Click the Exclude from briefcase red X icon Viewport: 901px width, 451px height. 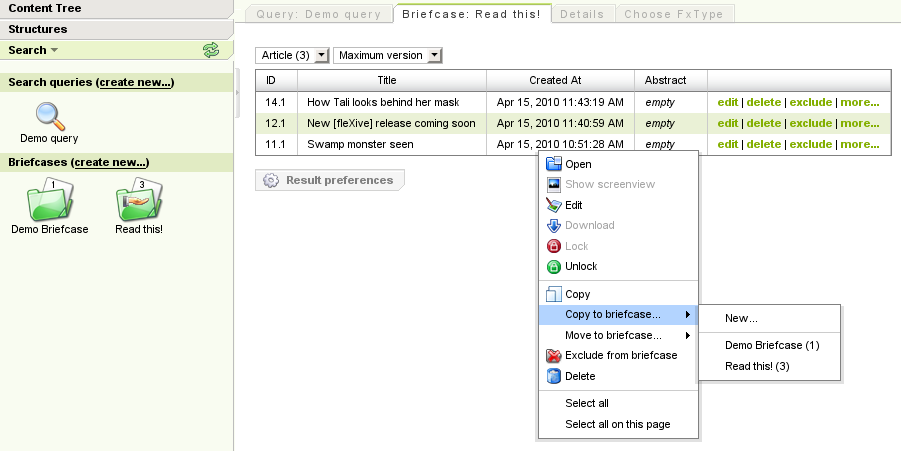click(553, 356)
